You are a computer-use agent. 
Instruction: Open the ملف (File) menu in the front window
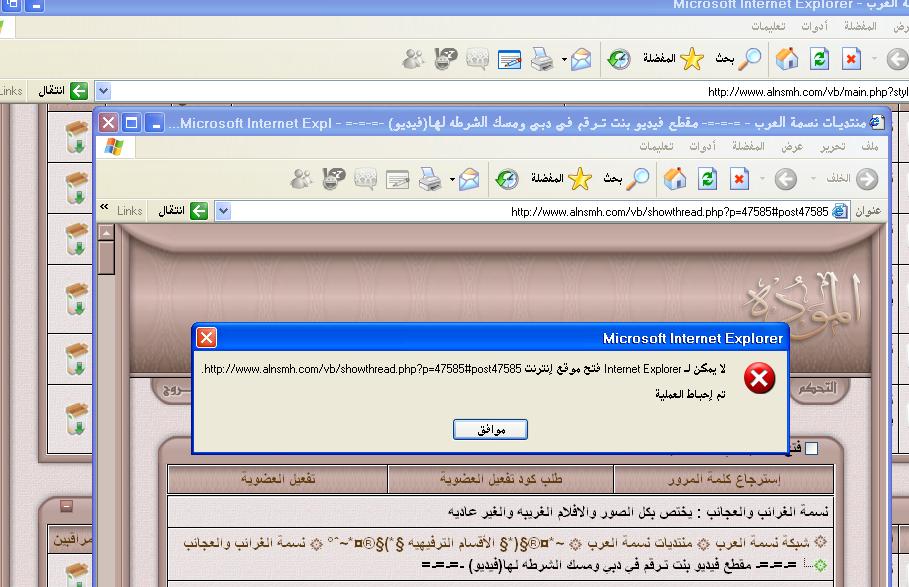[x=869, y=147]
